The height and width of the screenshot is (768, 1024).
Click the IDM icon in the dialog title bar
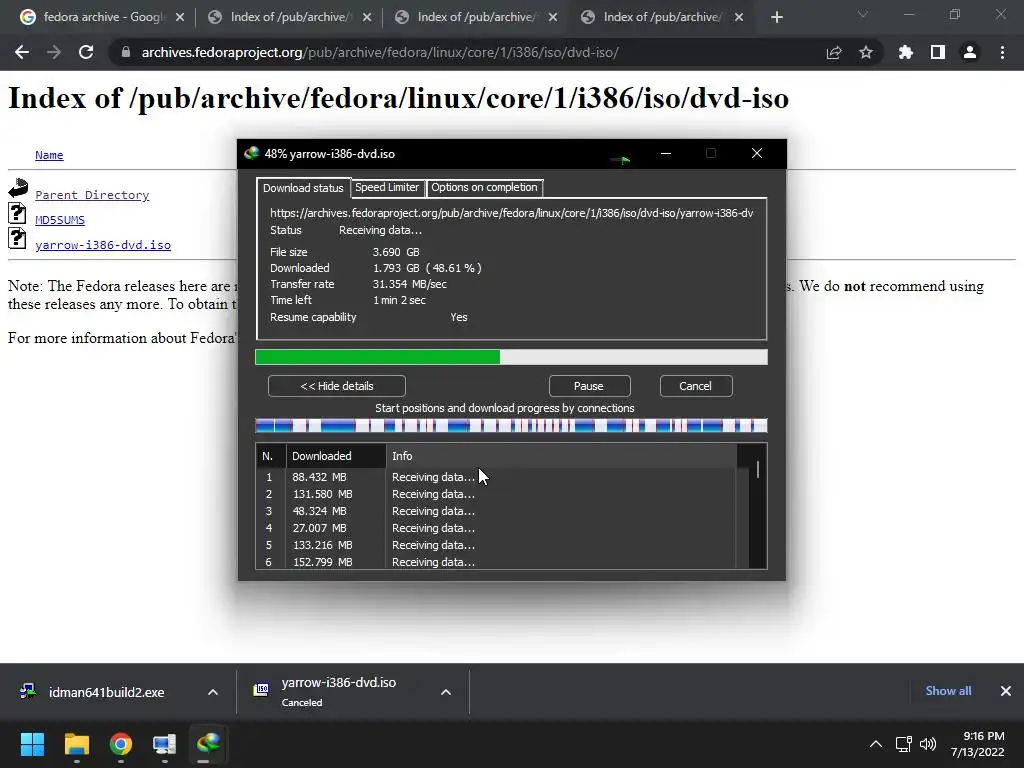[x=251, y=153]
